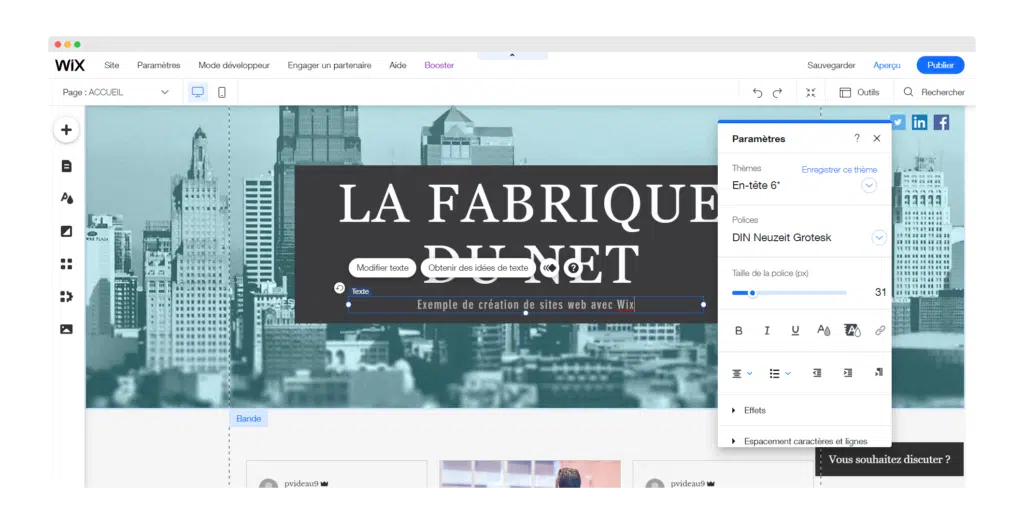Viewport: 1024px width, 524px height.
Task: Click the zoom out collapse icon
Action: click(811, 92)
